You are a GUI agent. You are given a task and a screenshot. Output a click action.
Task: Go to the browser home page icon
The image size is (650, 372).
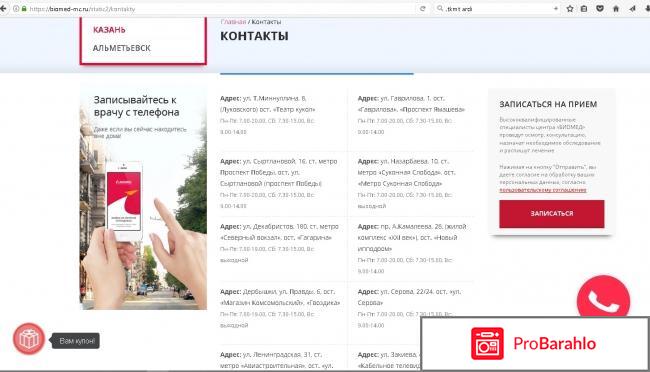616,9
